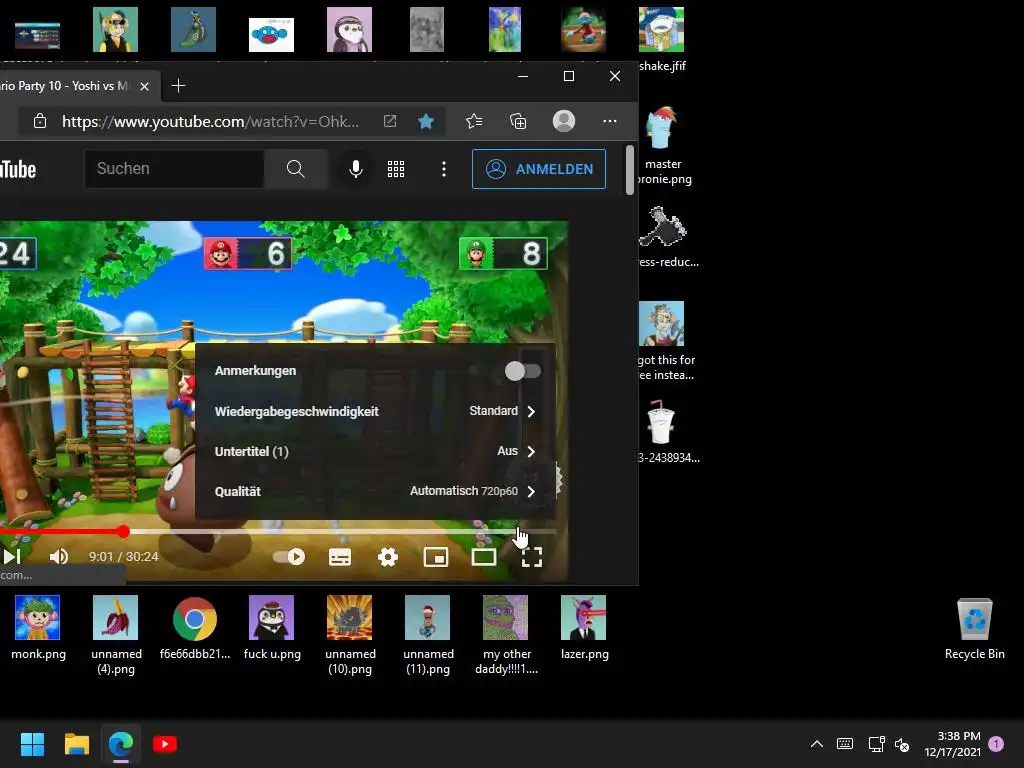Switch to theater mode
Image resolution: width=1024 pixels, height=768 pixels.
484,557
